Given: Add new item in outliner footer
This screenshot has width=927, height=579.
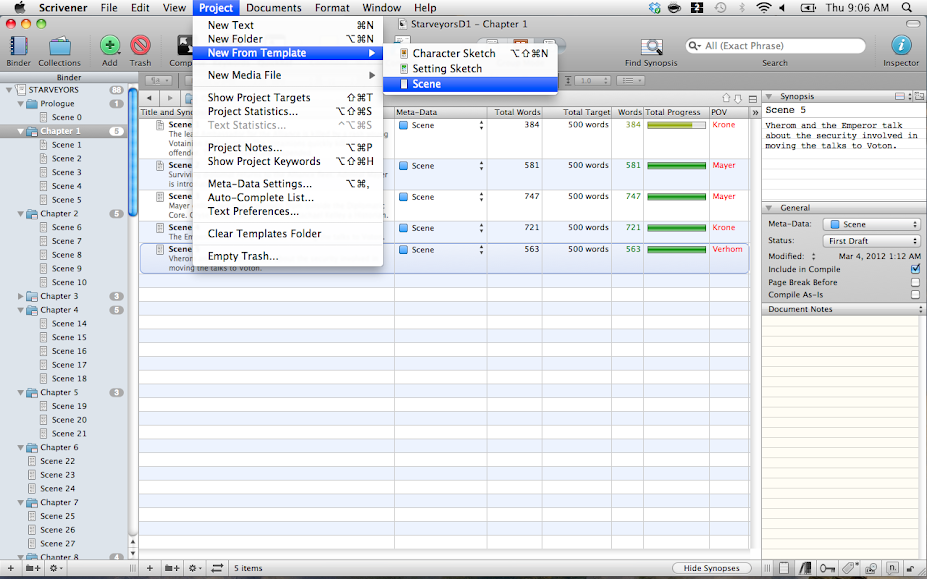Looking at the screenshot, I should pos(150,568).
